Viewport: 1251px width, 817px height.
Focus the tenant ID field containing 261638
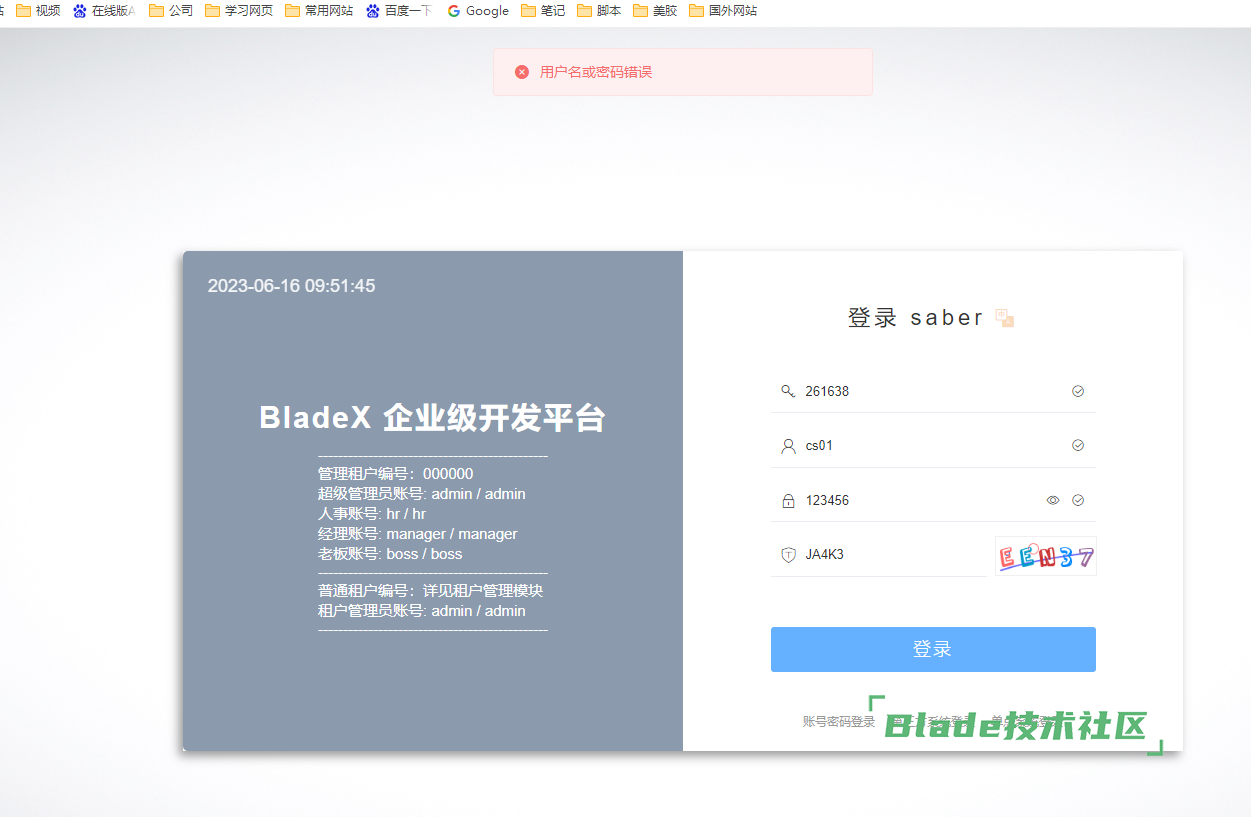point(933,391)
